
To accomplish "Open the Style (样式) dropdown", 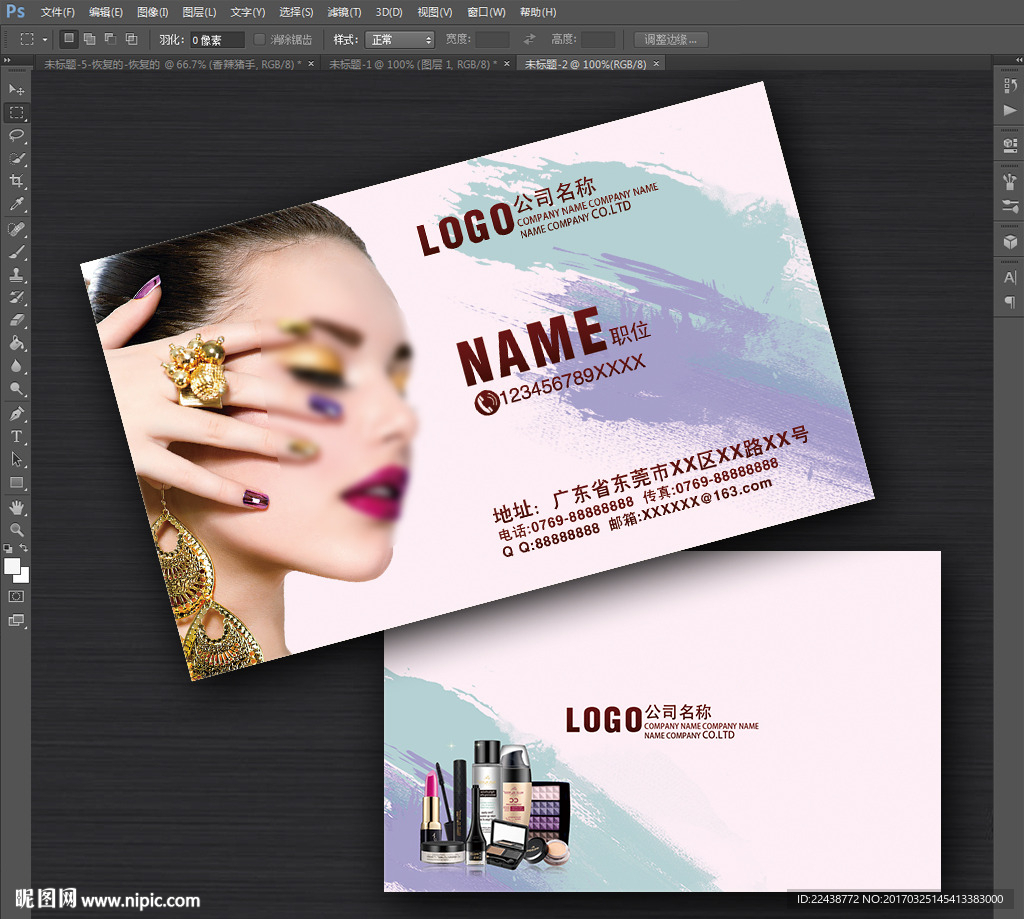I will tap(399, 40).
